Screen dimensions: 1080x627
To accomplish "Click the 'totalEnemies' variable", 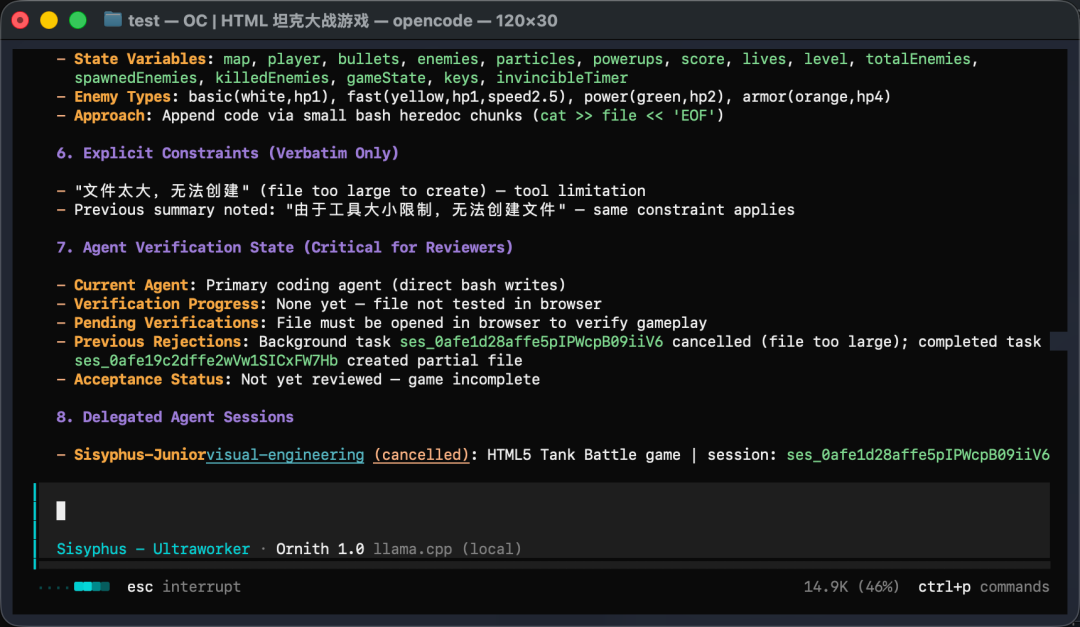I will pos(918,59).
